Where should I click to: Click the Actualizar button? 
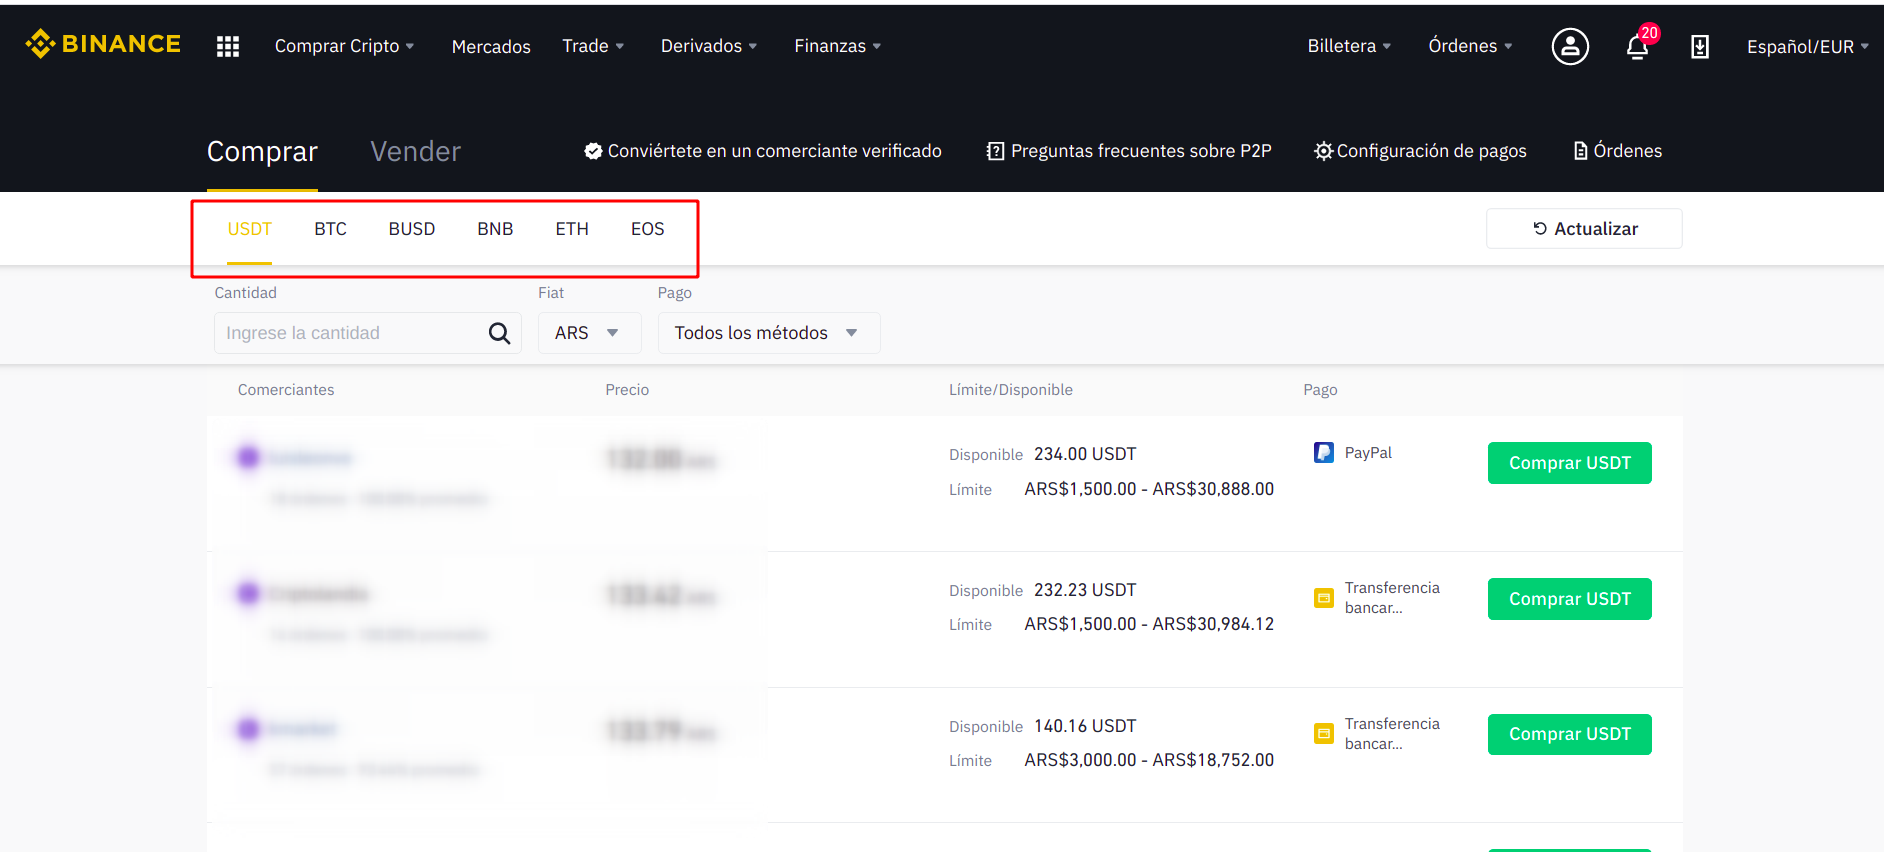[1585, 229]
